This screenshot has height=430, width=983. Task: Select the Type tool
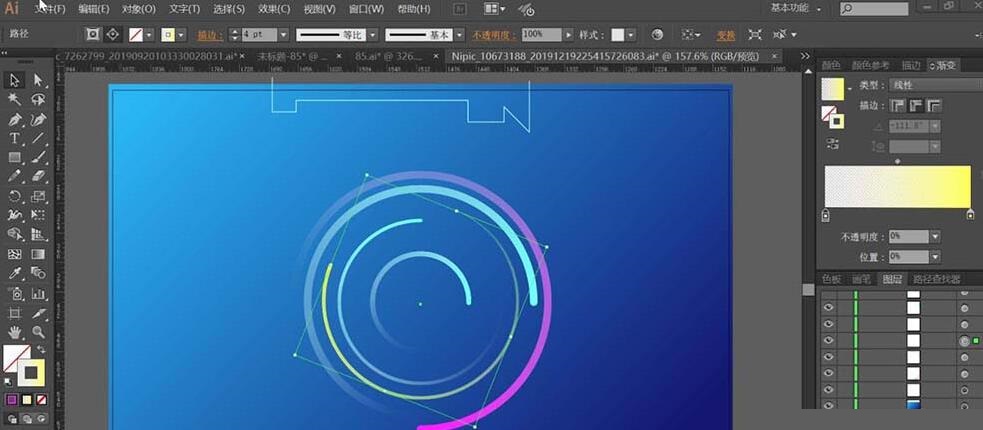[x=14, y=138]
